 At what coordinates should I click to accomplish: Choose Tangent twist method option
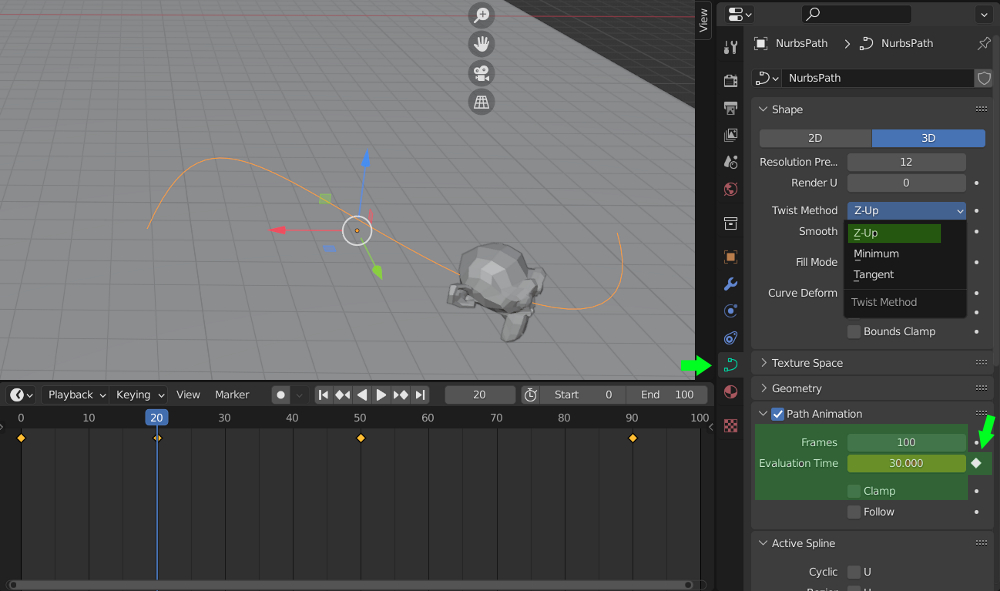(906, 274)
